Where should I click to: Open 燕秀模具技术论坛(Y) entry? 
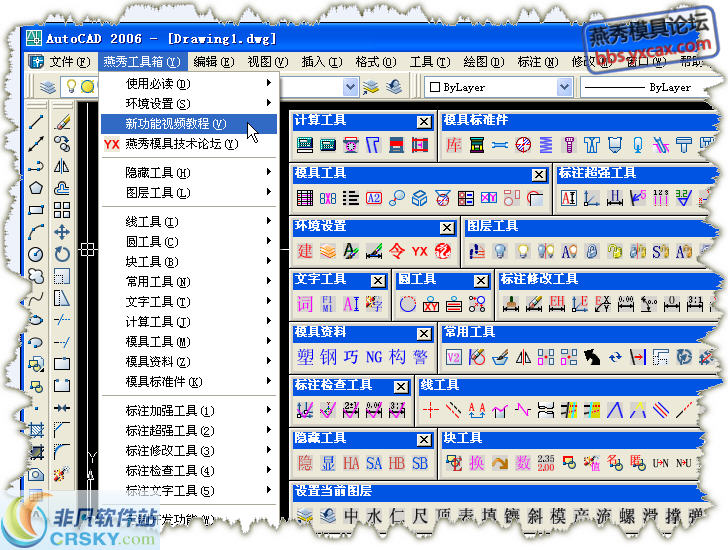point(189,144)
